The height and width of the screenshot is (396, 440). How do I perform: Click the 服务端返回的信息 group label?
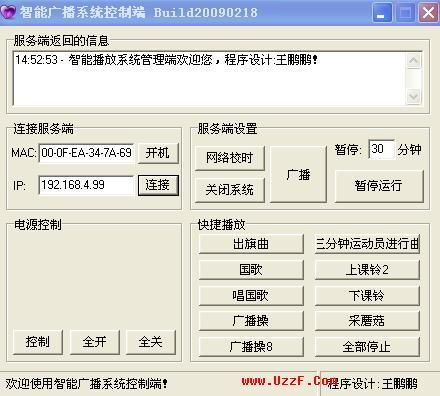pyautogui.click(x=61, y=41)
